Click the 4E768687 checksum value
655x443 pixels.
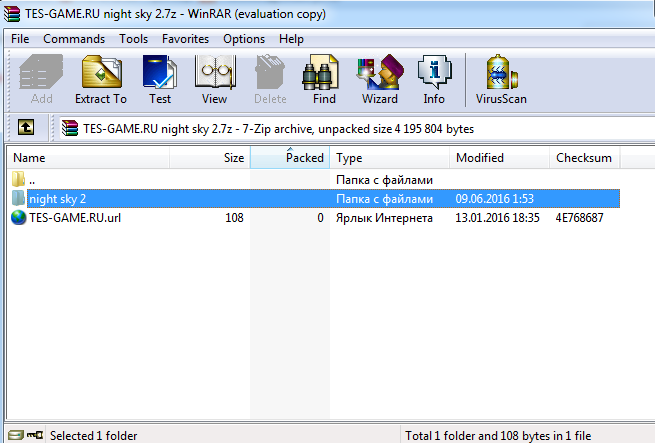coord(579,218)
